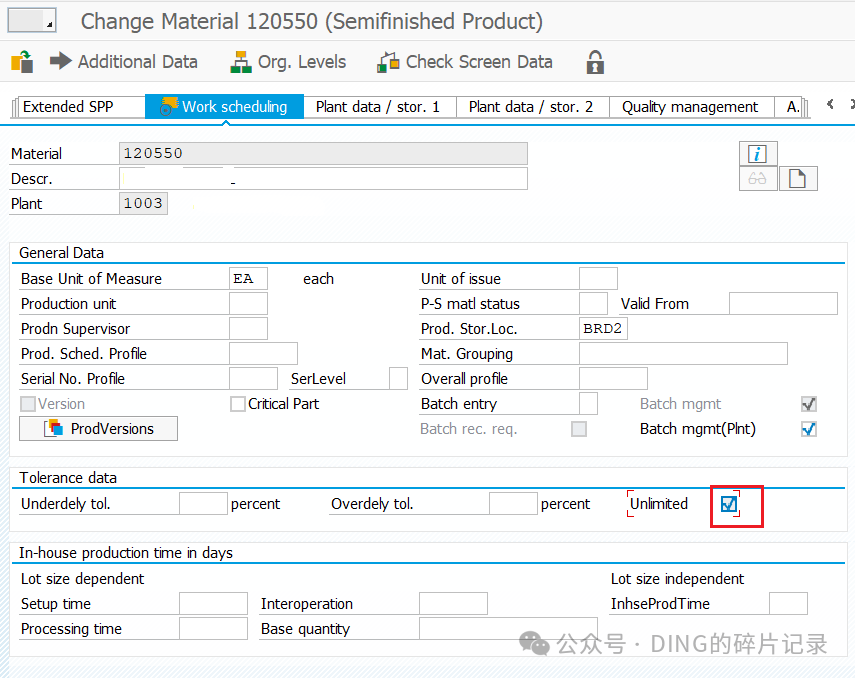The image size is (855, 678).
Task: Click the Overall profile field
Action: pos(613,379)
